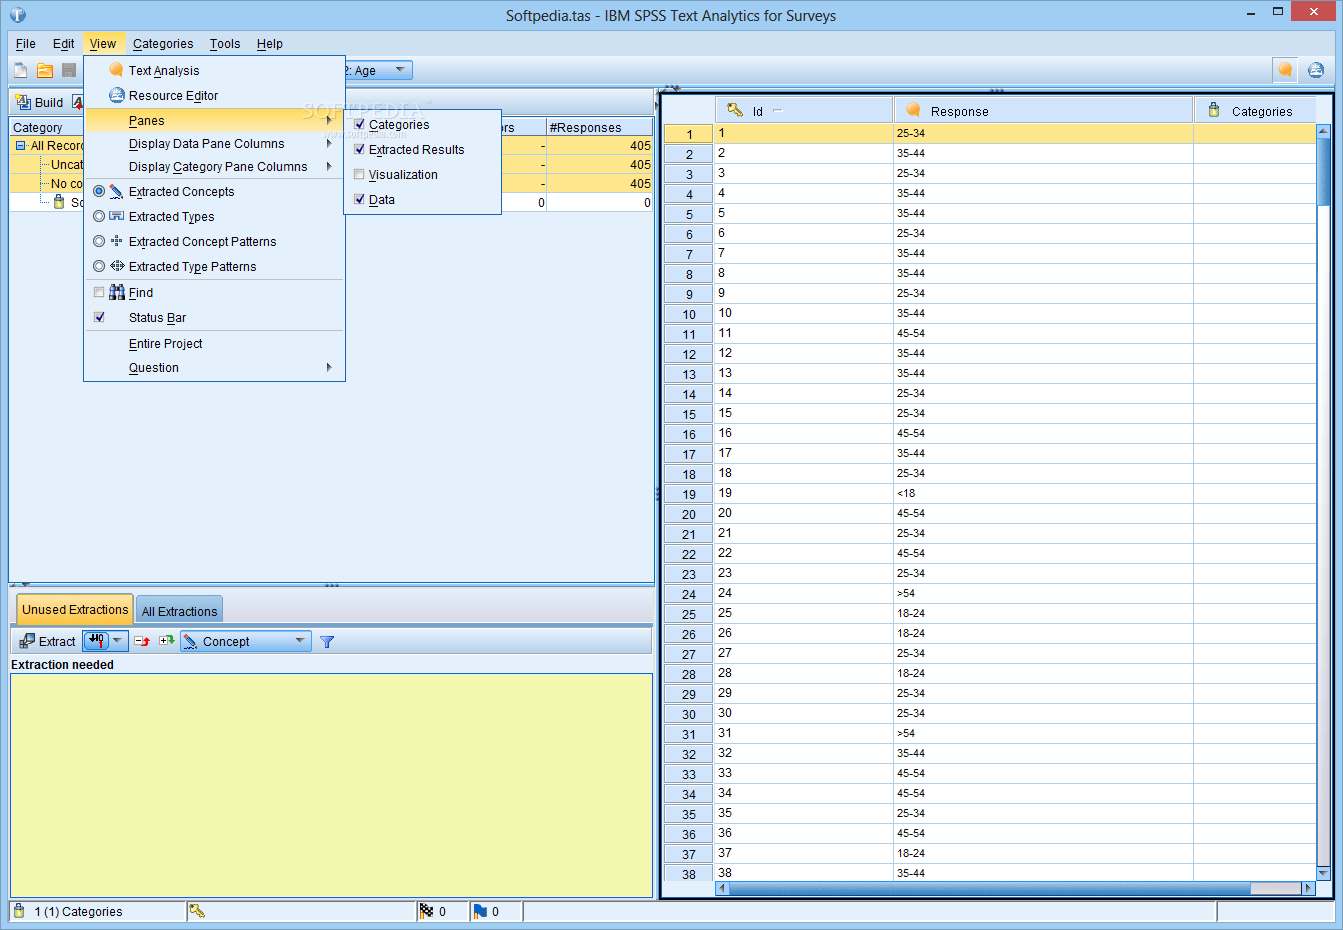
Task: Open the question Age dropdown
Action: (x=400, y=70)
